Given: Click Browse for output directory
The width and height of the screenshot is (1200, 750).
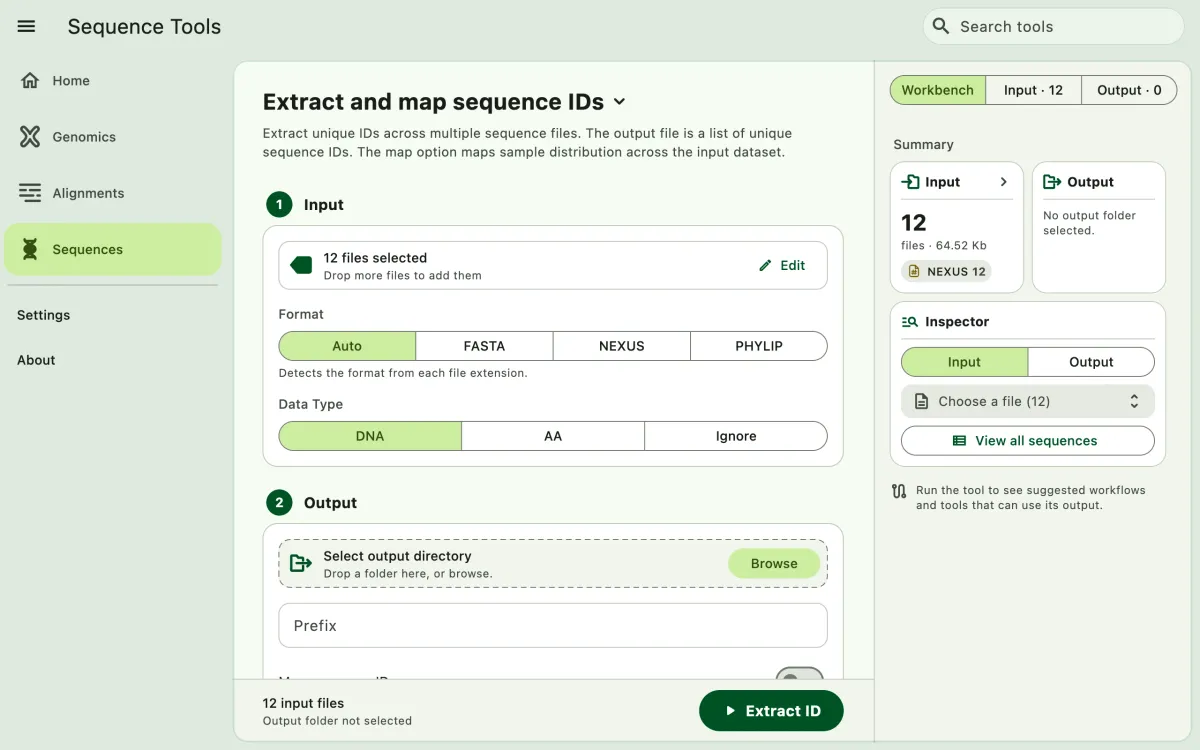Looking at the screenshot, I should (774, 564).
